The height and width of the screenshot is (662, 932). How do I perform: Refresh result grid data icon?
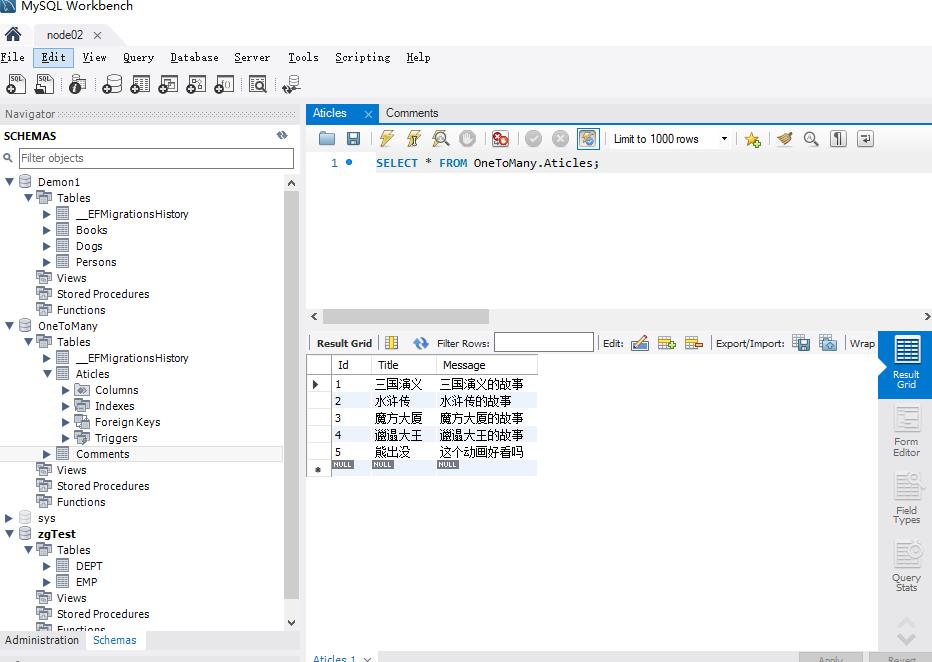421,343
